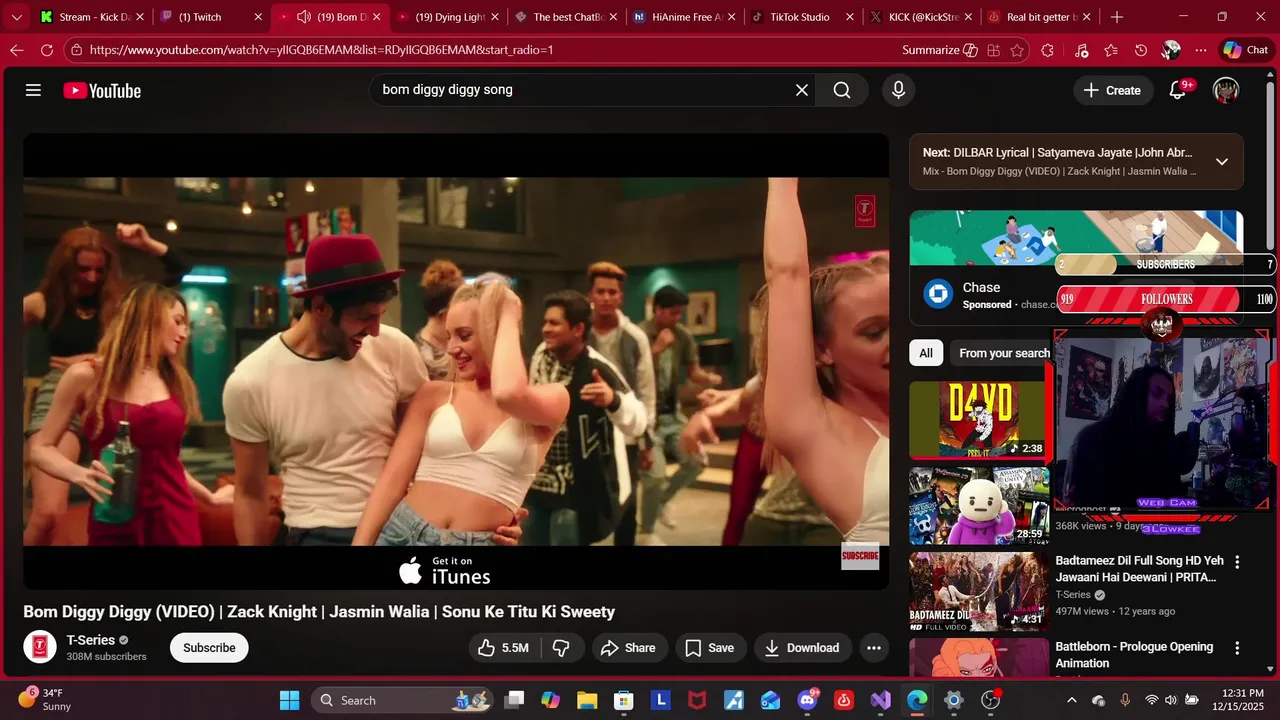This screenshot has width=1280, height=720.
Task: Open YouTube notifications bell
Action: coord(1178,90)
